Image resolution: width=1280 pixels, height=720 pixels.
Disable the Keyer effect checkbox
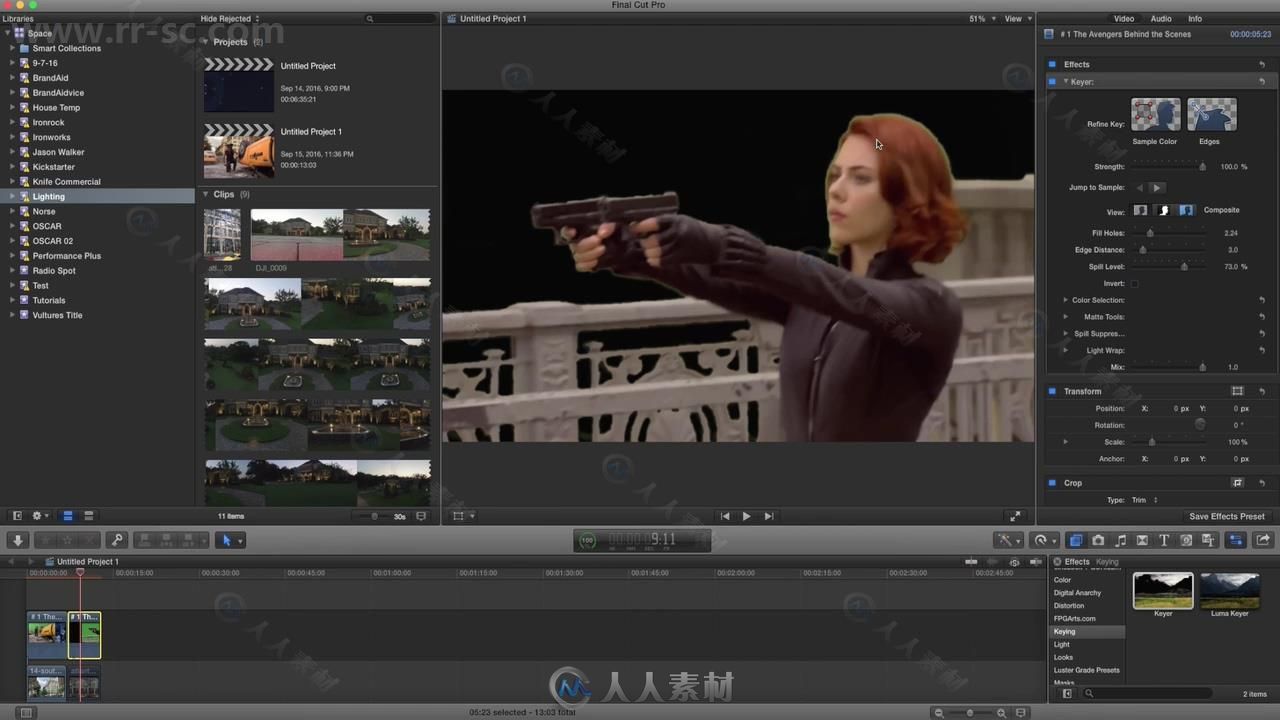[x=1052, y=81]
